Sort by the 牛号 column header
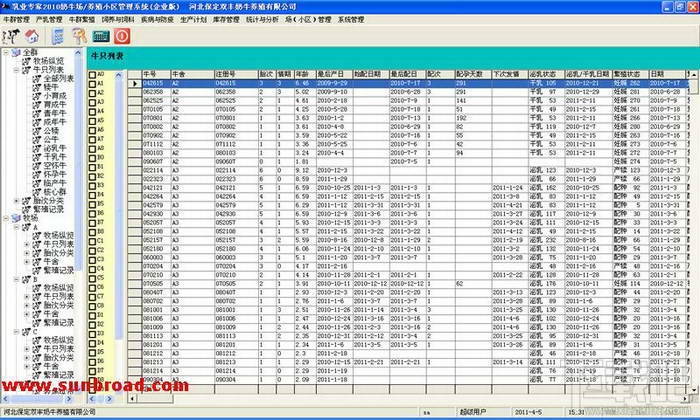 pos(156,74)
